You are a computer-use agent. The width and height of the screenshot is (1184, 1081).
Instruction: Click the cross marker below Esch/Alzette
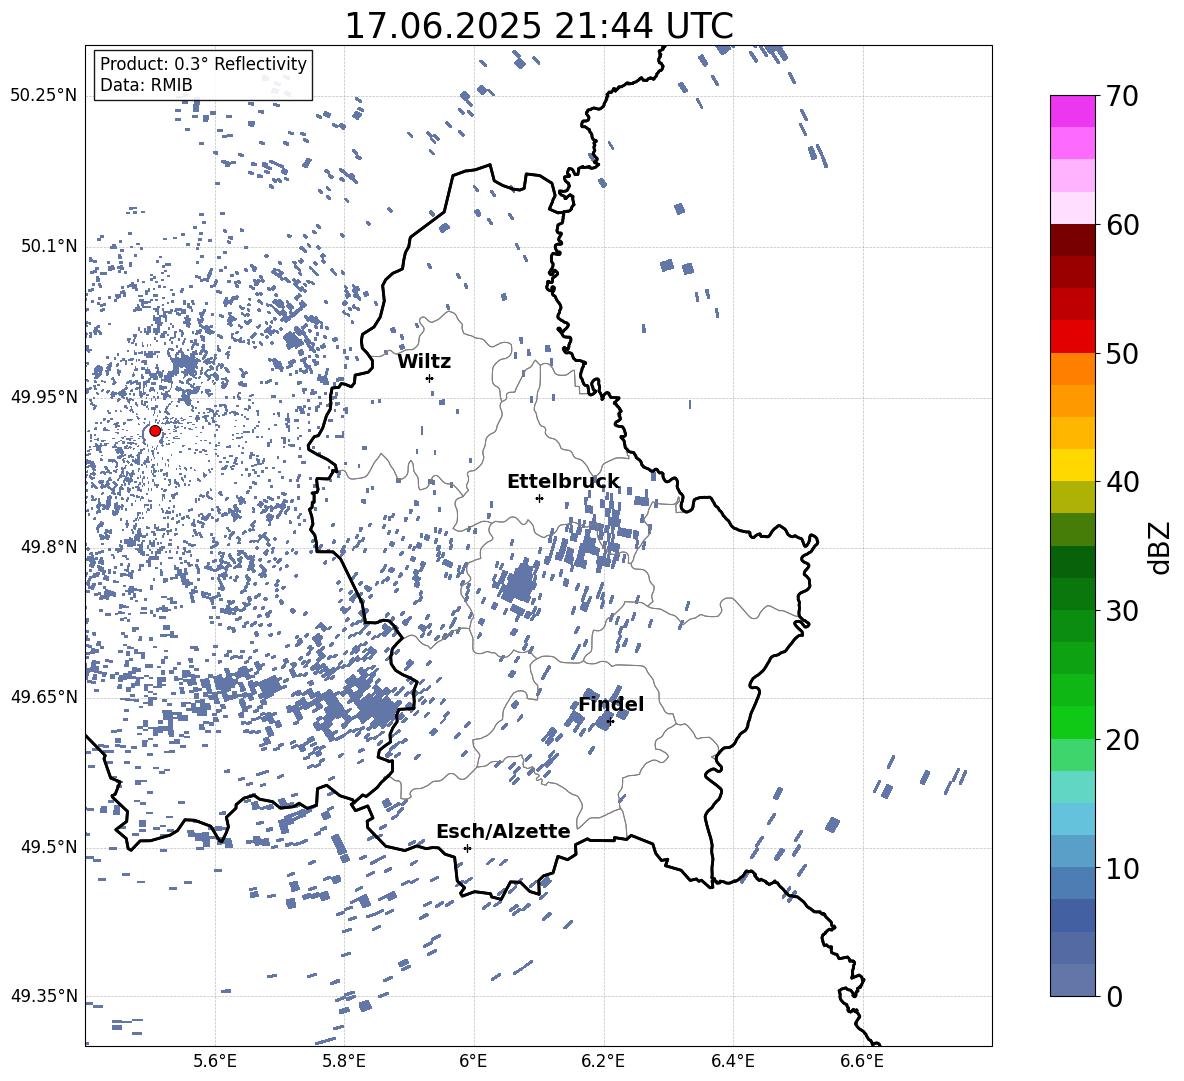tap(467, 848)
